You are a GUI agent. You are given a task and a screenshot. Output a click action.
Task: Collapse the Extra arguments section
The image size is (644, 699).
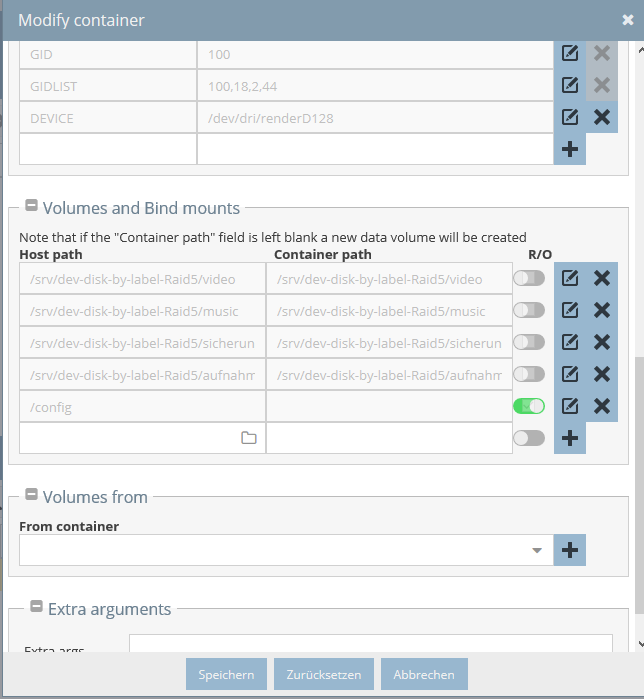point(36,606)
